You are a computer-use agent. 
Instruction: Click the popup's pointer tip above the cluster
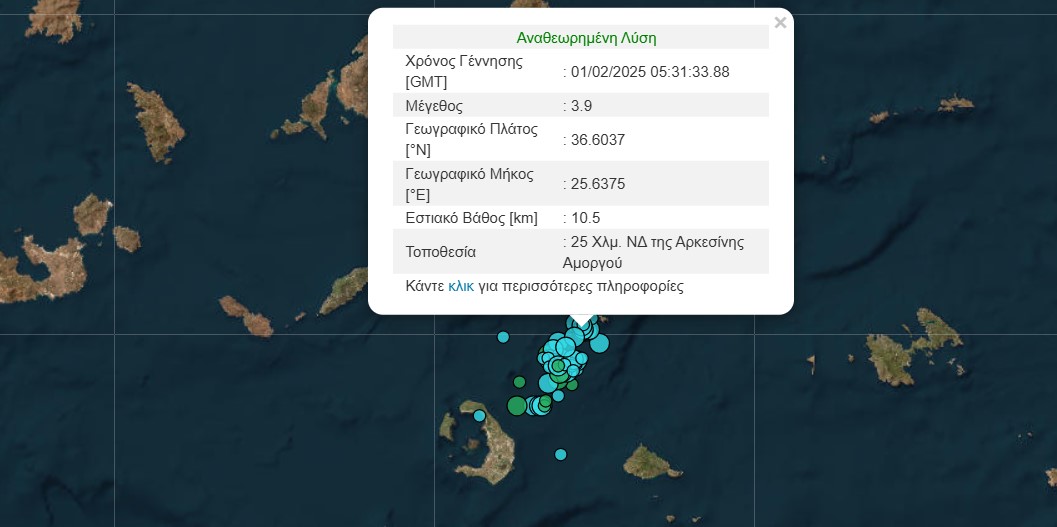[581, 319]
